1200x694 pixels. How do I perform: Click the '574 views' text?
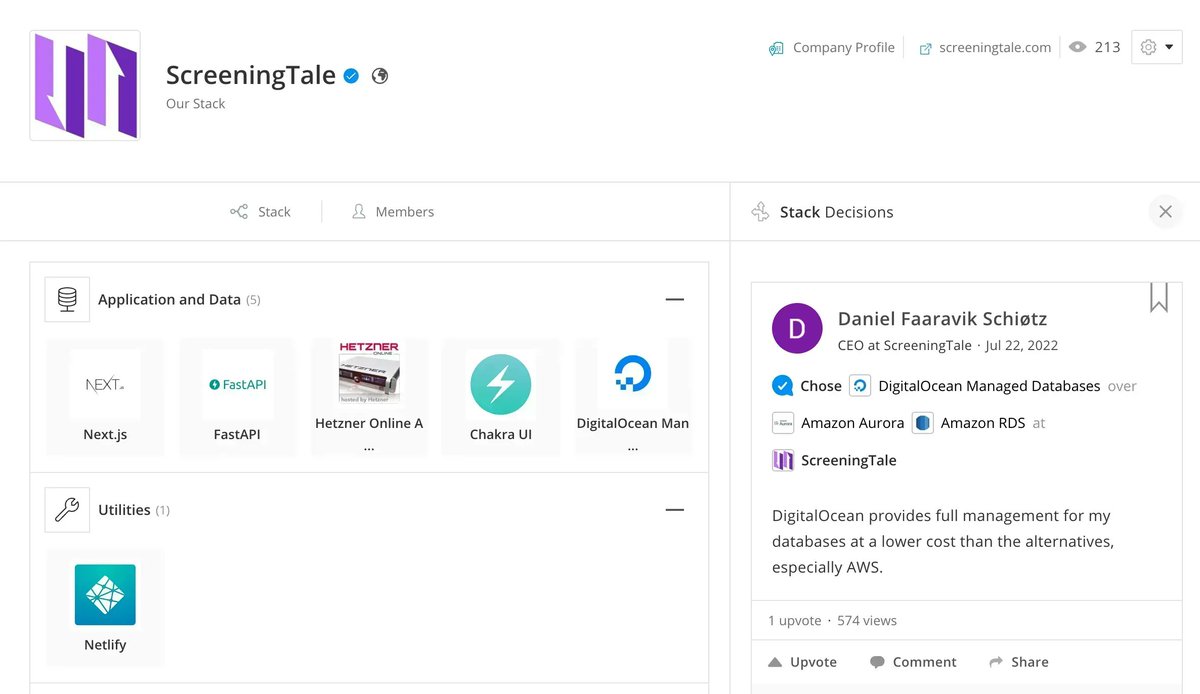(x=867, y=620)
